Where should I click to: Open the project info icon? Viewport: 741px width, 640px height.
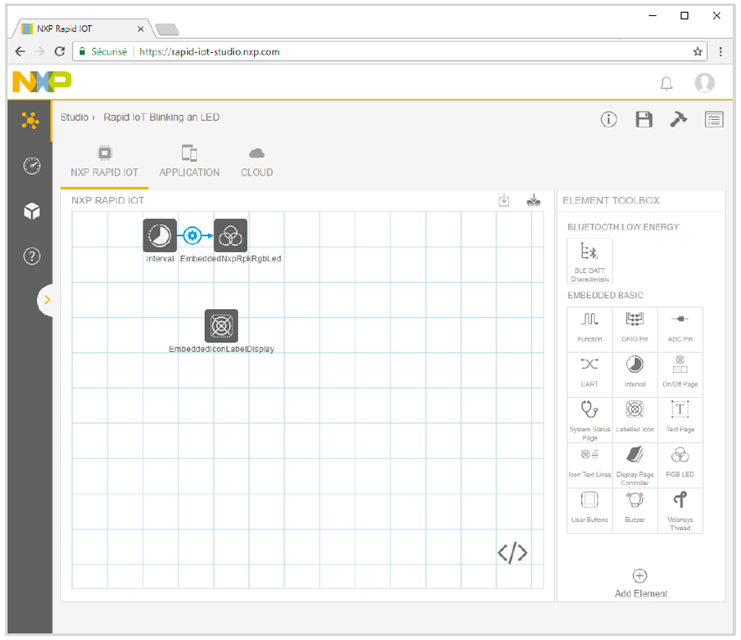pyautogui.click(x=609, y=119)
